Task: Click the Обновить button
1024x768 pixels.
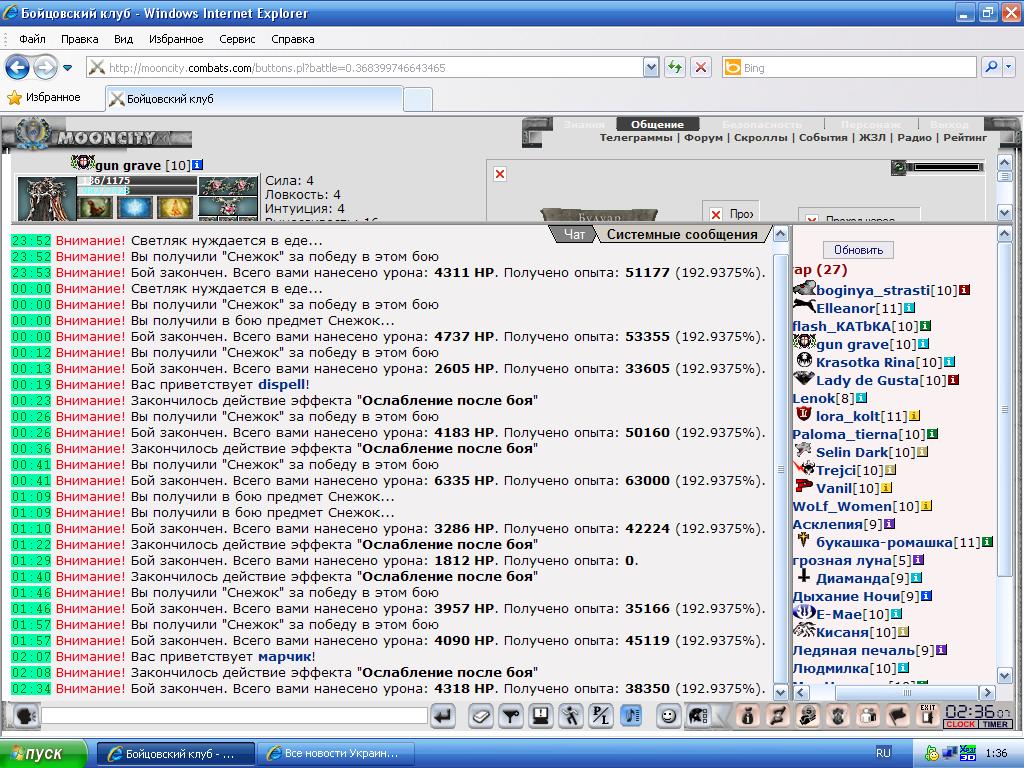Action: tap(858, 250)
